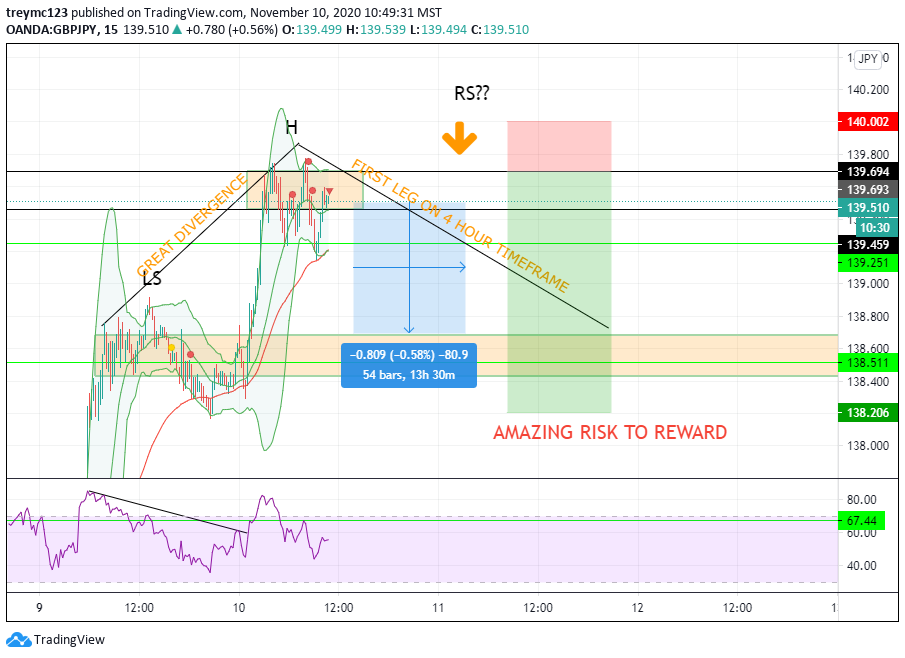
Task: Click the close value C:139.510
Action: point(500,29)
